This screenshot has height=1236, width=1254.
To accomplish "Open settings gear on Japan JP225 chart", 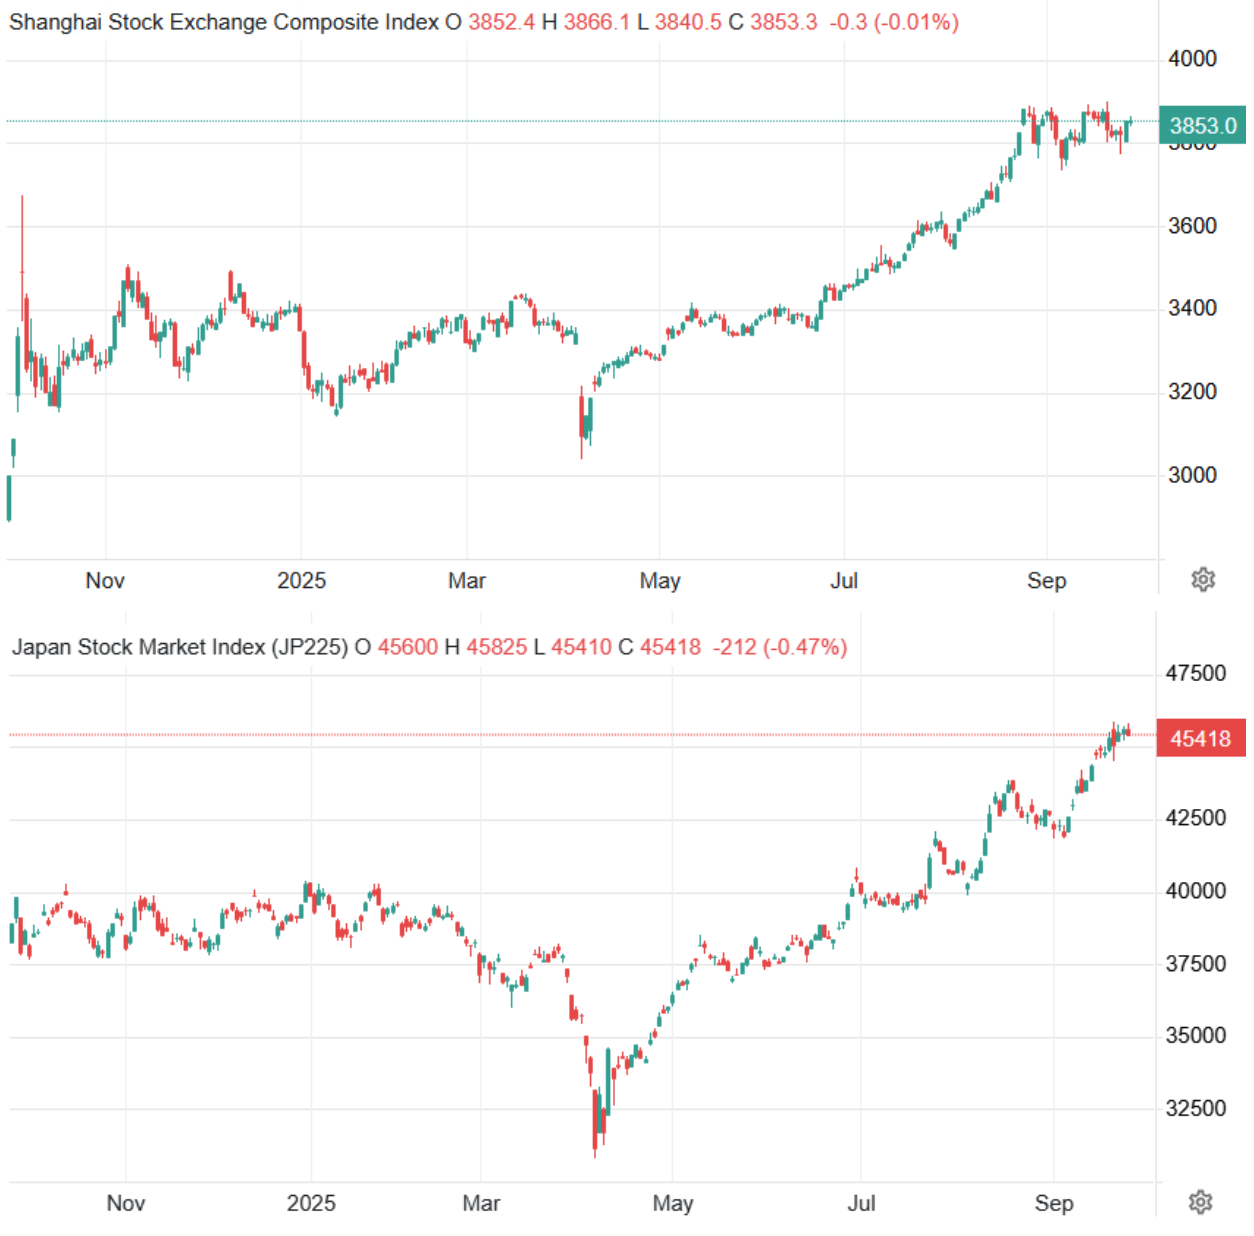I will (x=1200, y=1201).
